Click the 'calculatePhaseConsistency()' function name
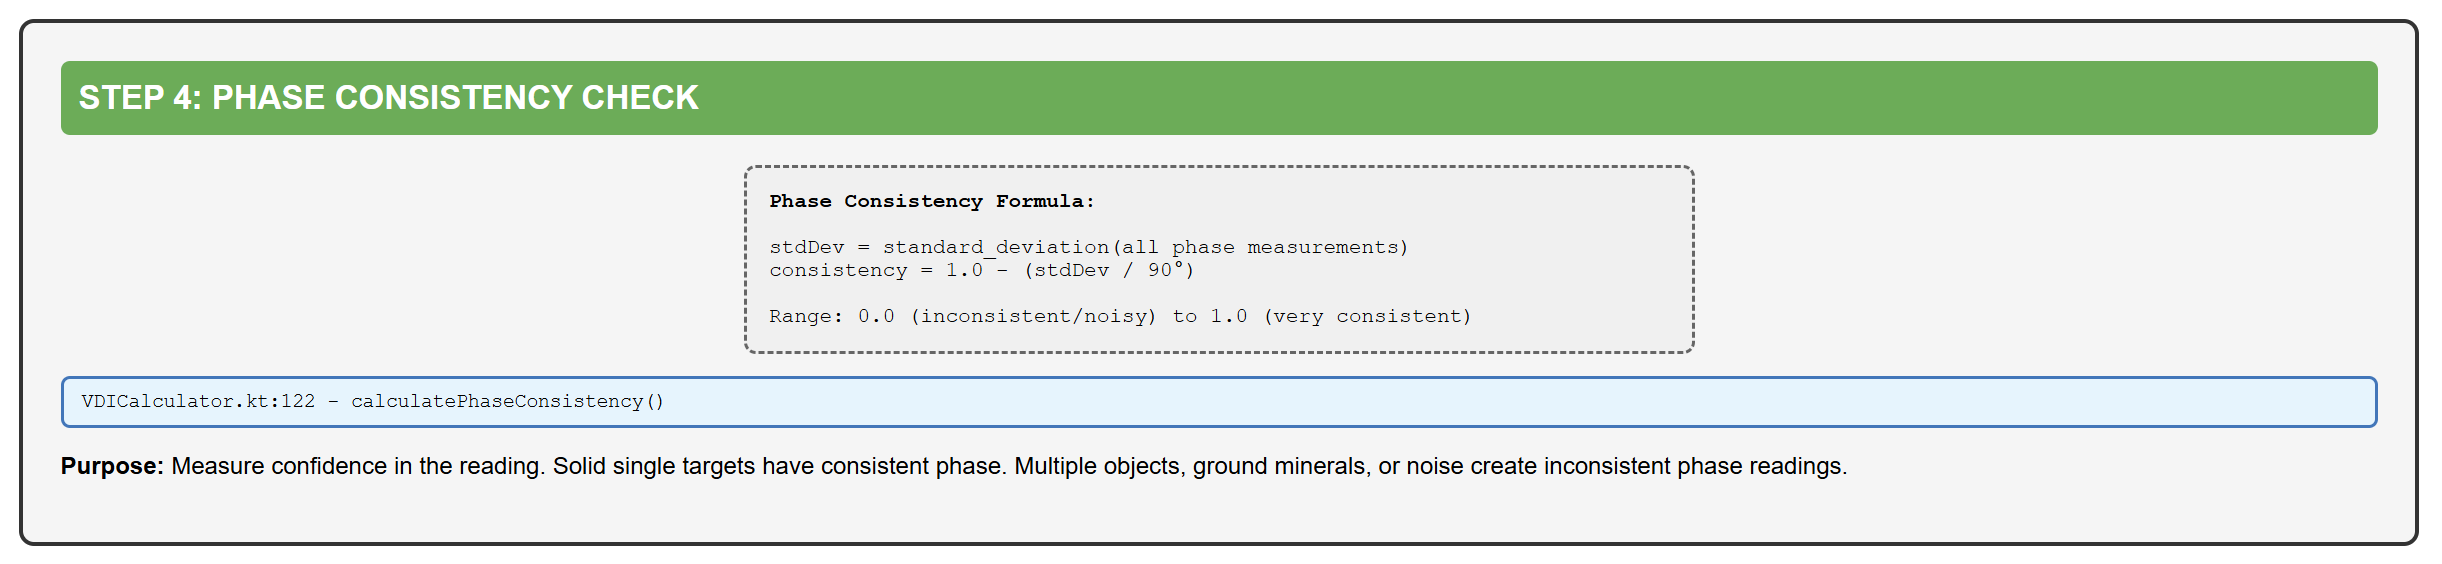2442x564 pixels. (507, 402)
